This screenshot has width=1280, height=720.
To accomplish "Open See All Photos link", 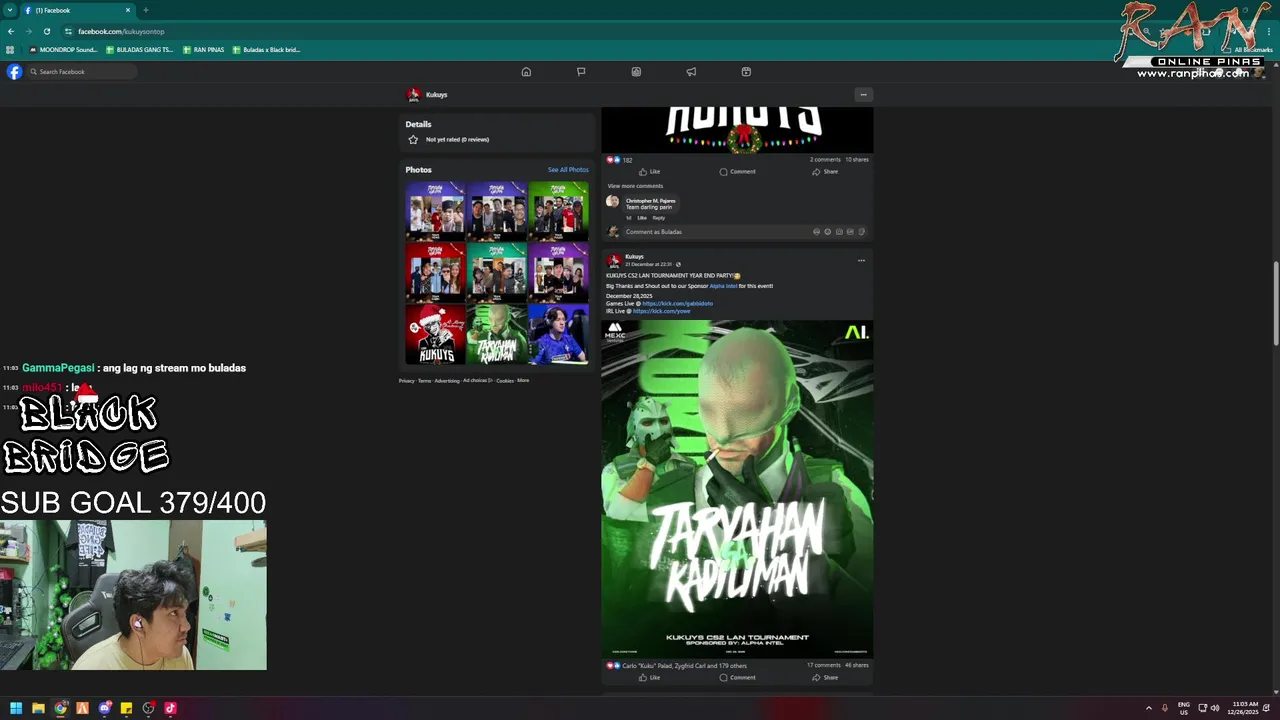I will coord(568,170).
